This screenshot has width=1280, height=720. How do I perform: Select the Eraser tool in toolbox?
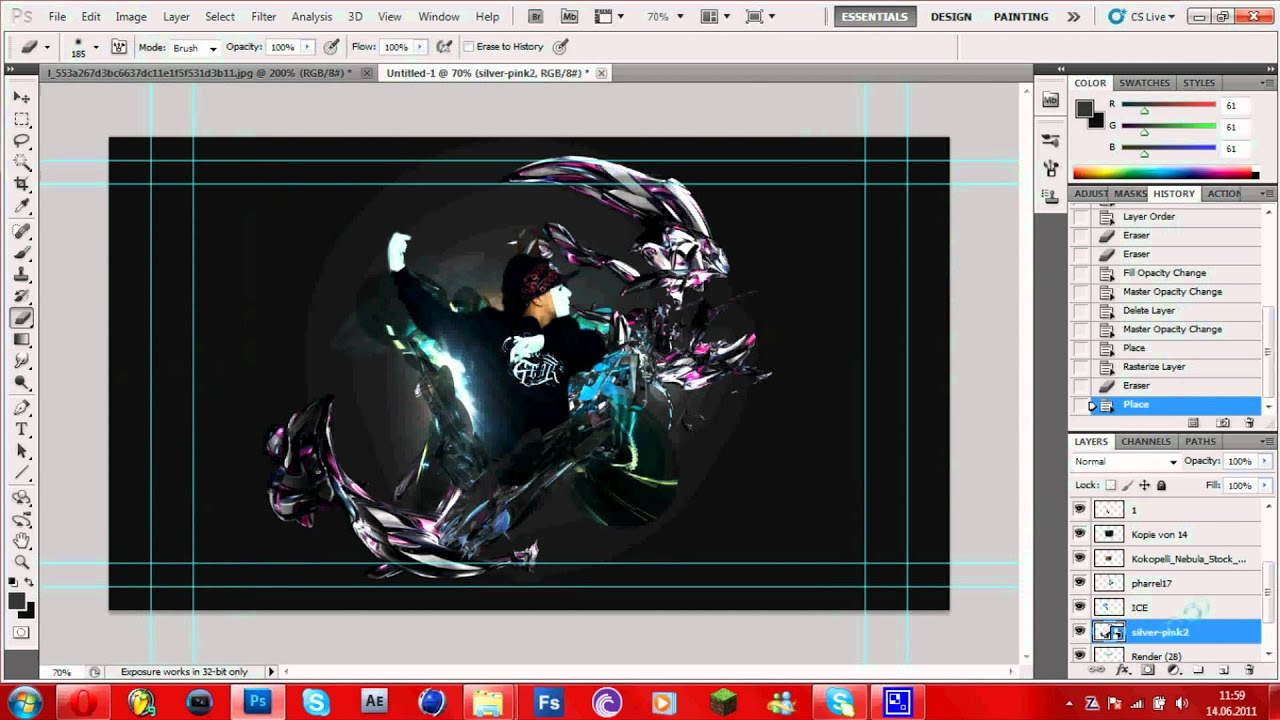pos(22,318)
